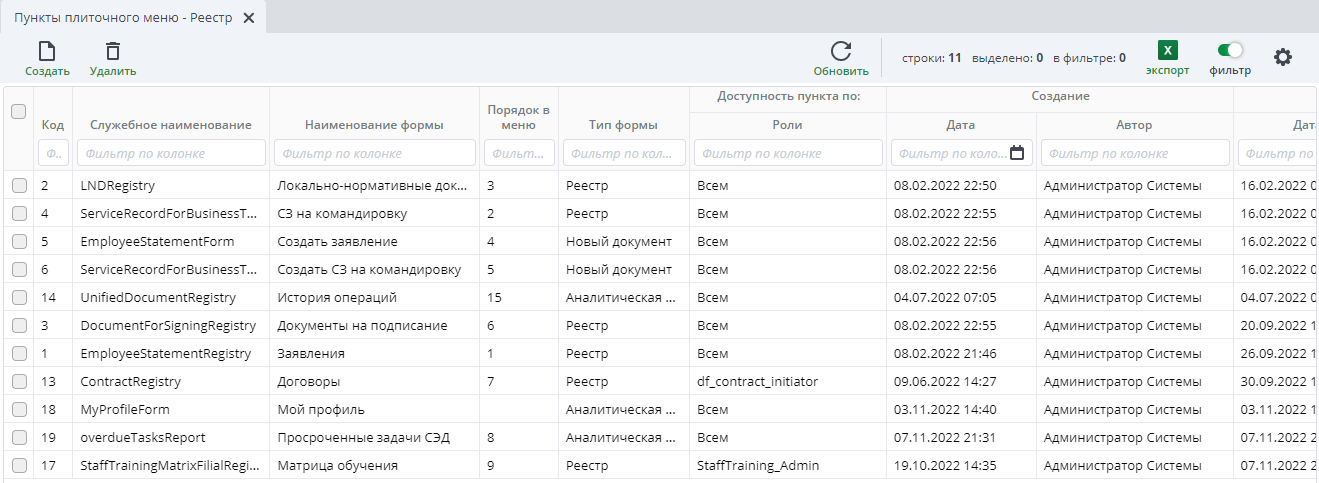Click the date 03.11.2022 14:40
This screenshot has width=1319, height=483.
945,409
